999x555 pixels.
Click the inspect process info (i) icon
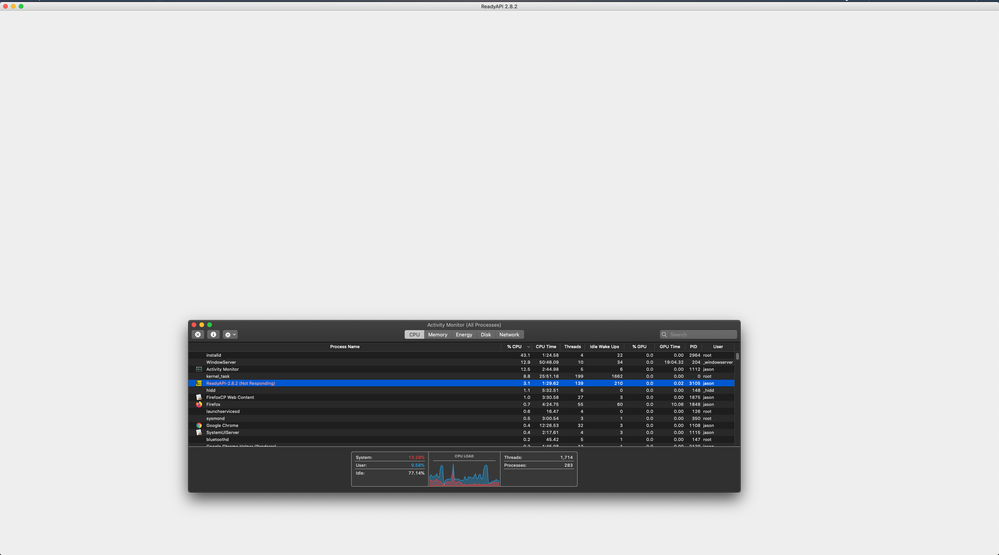pyautogui.click(x=213, y=335)
